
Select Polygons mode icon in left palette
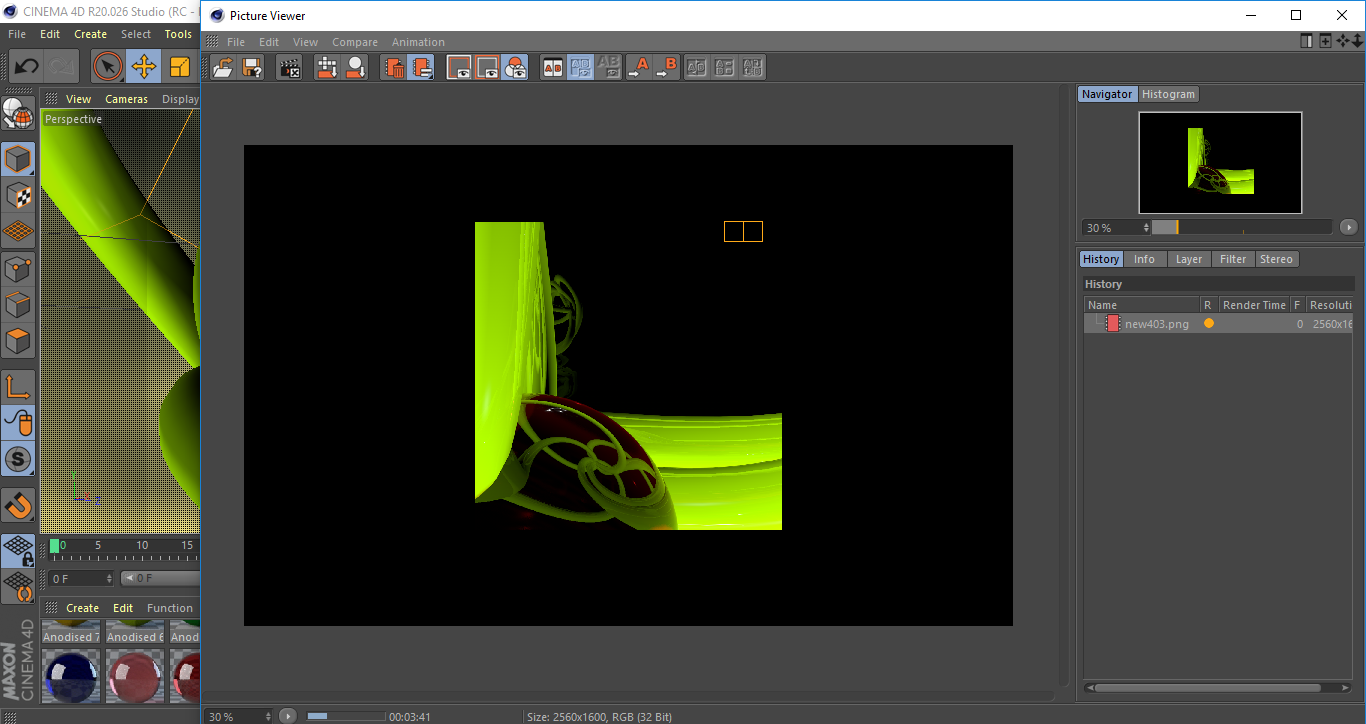(x=18, y=341)
